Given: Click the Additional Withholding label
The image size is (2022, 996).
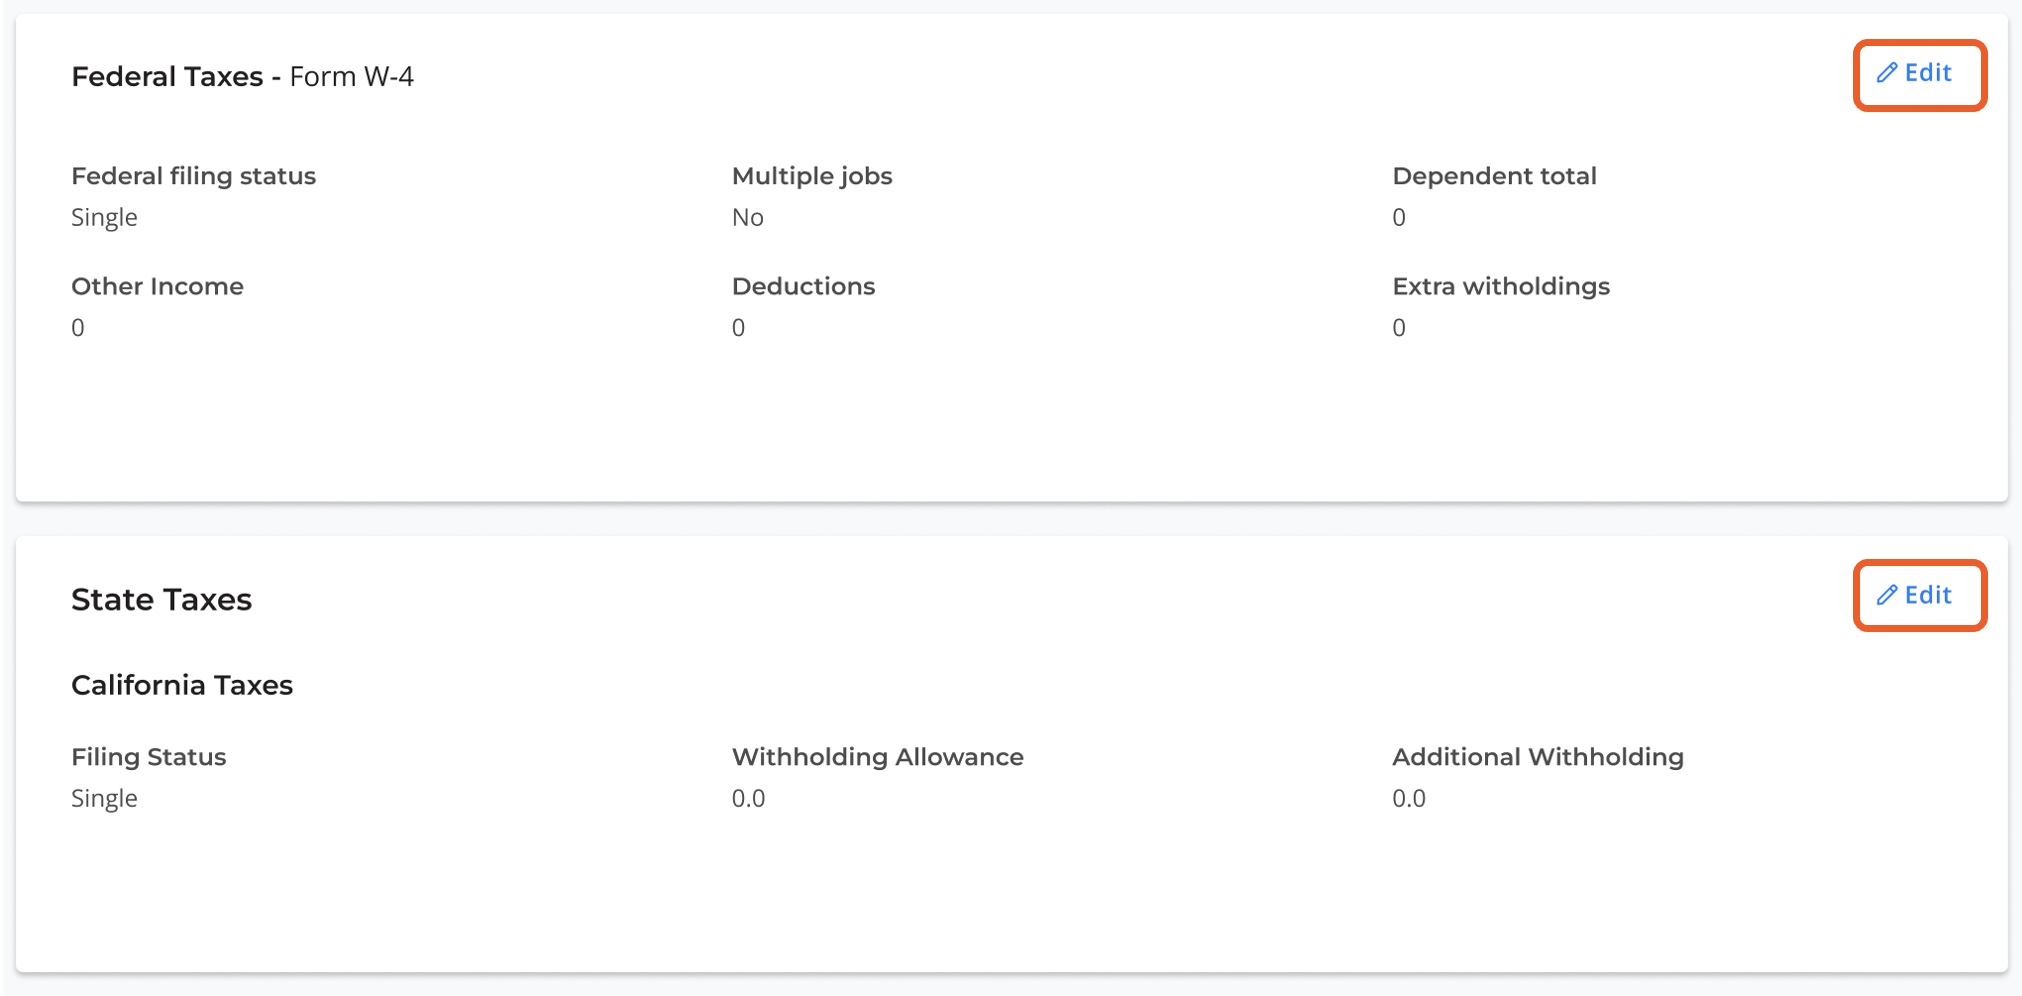Looking at the screenshot, I should coord(1538,757).
